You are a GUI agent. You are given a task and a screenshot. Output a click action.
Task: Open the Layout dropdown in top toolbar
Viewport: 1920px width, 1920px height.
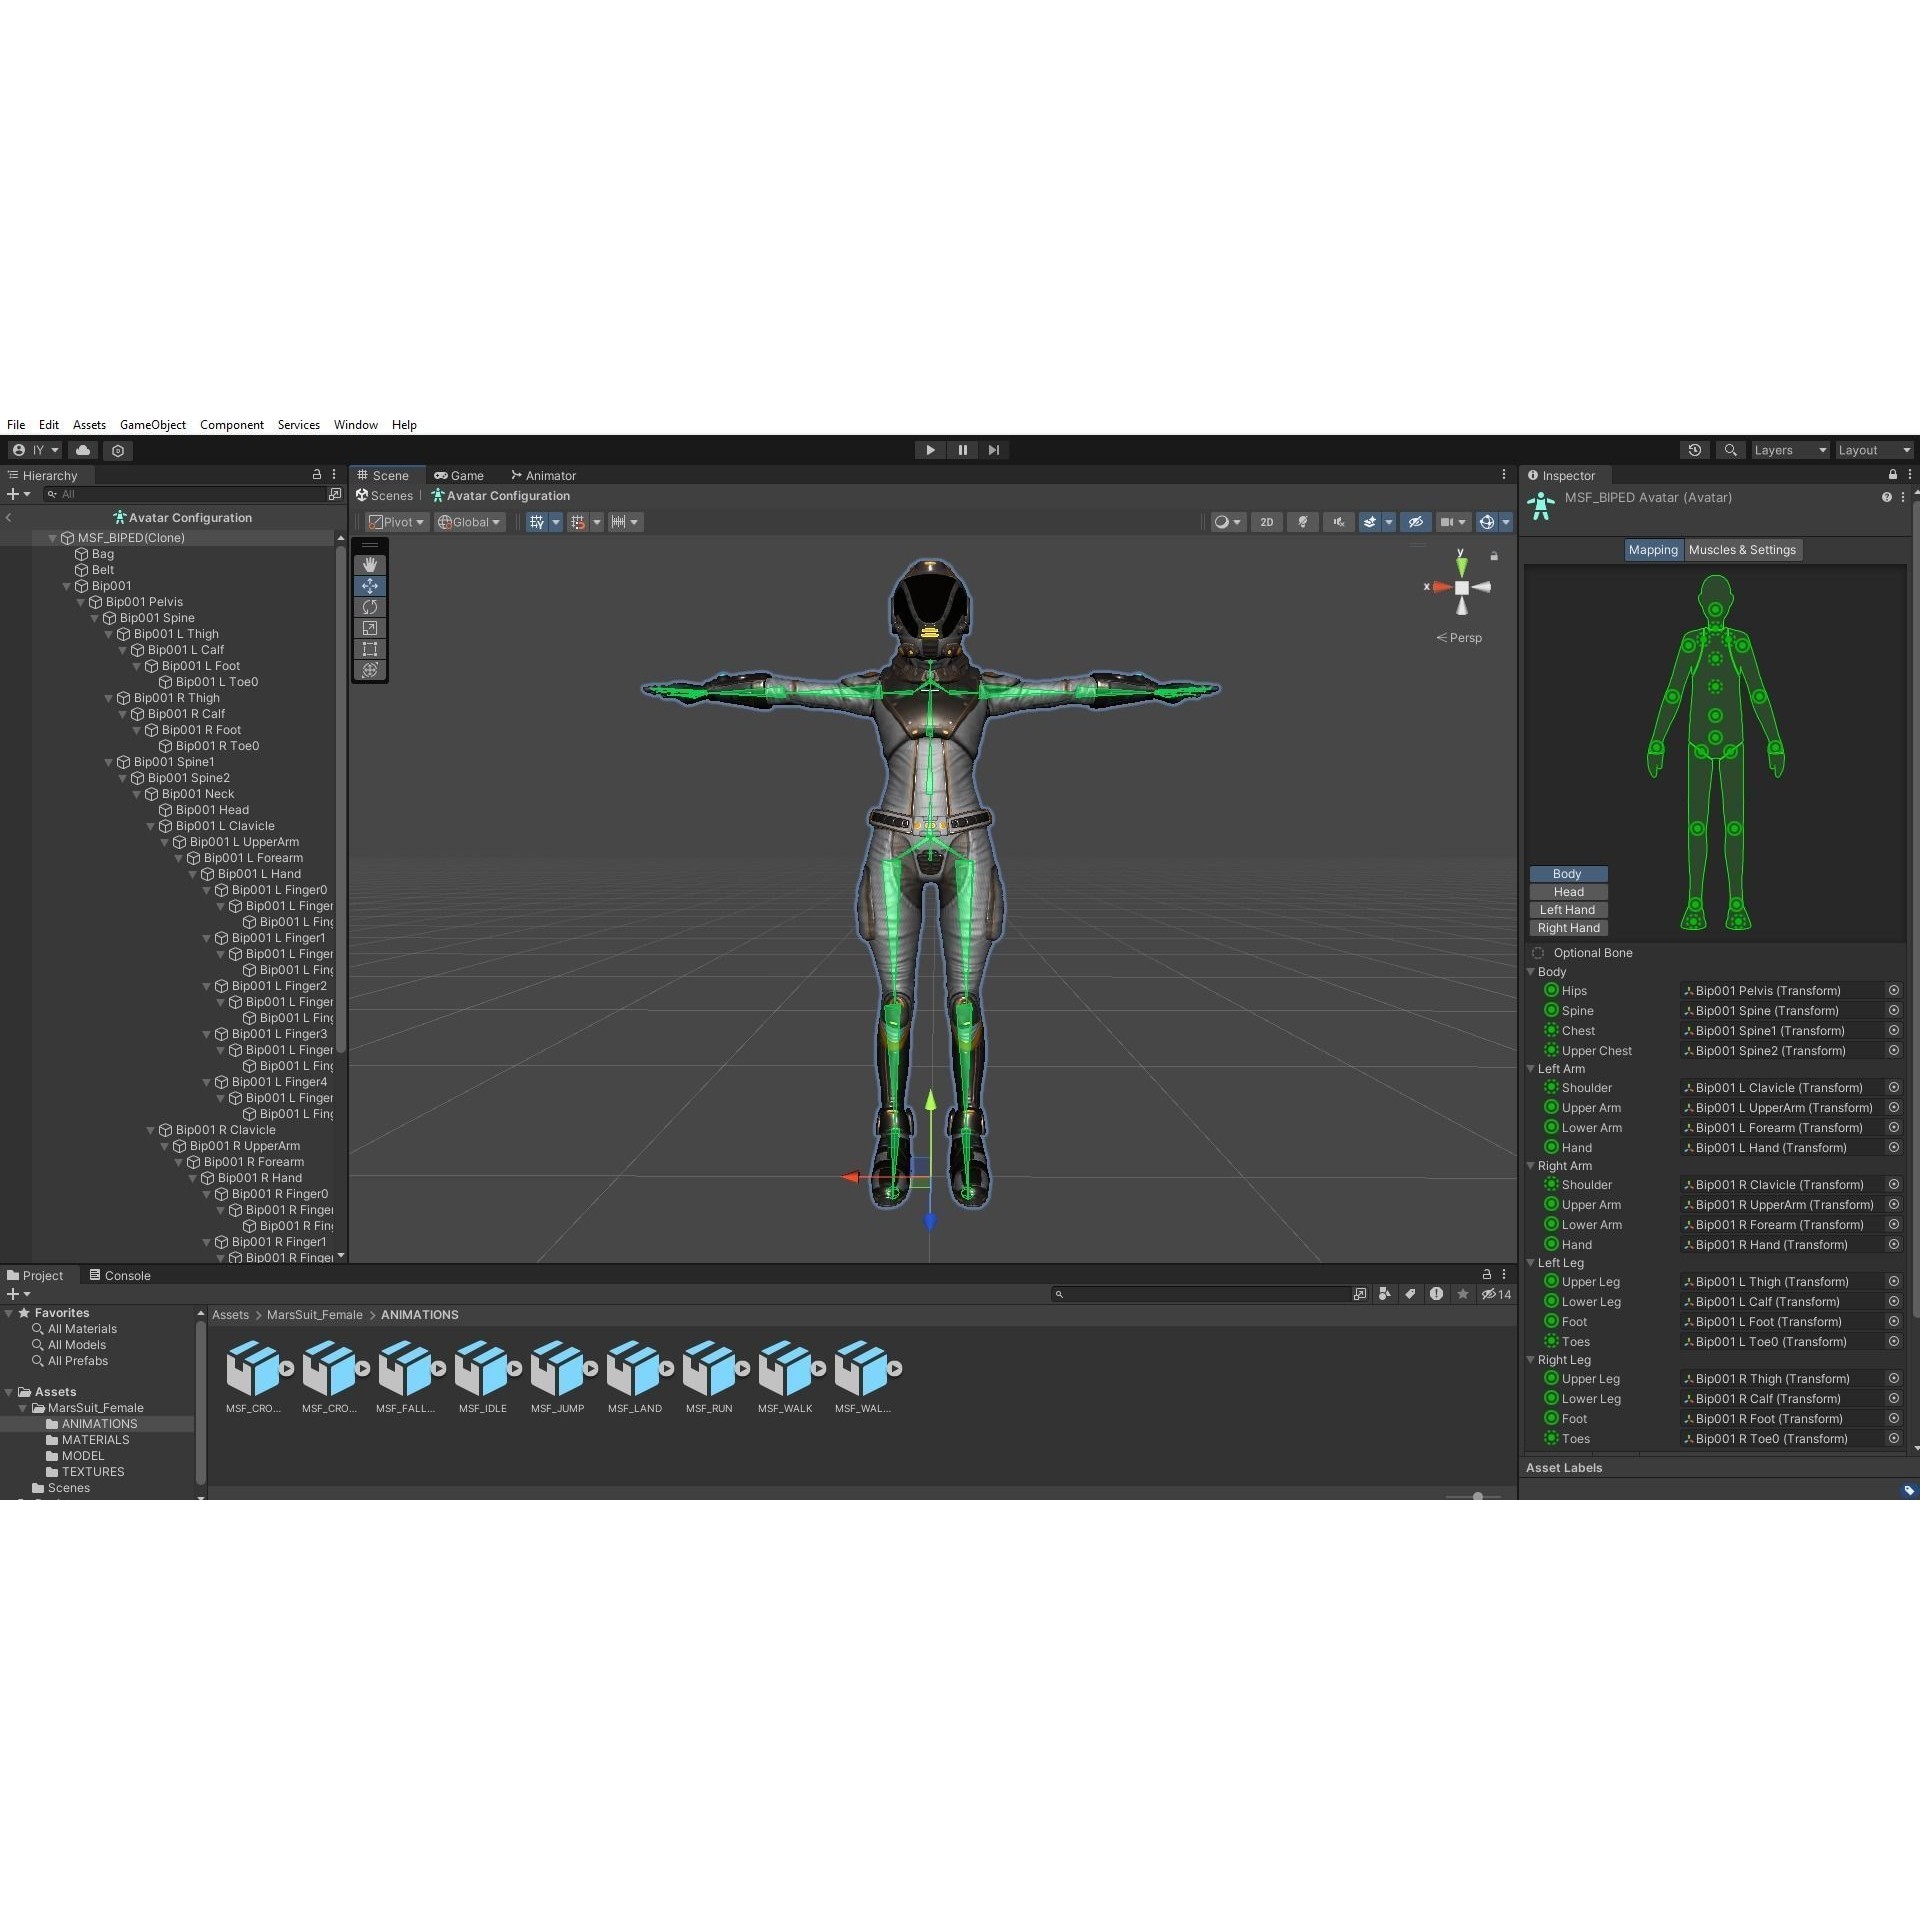click(x=1873, y=450)
